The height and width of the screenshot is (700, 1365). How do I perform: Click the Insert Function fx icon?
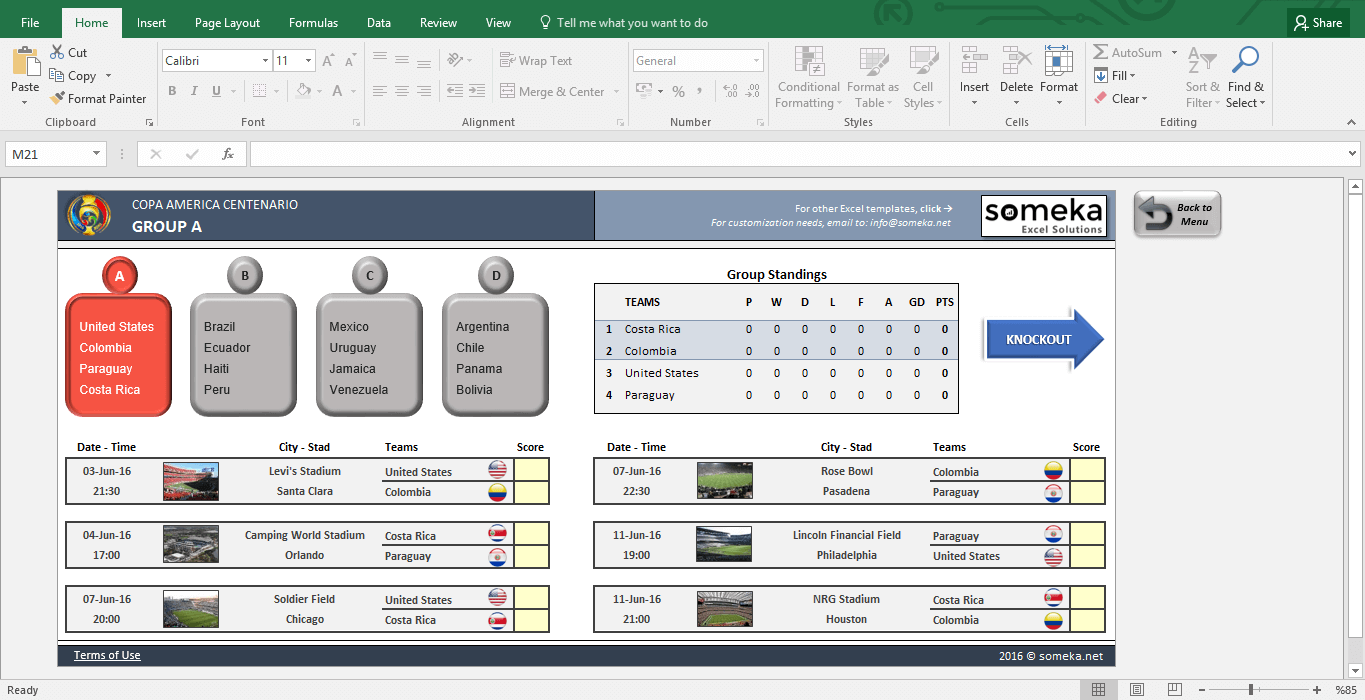point(228,154)
